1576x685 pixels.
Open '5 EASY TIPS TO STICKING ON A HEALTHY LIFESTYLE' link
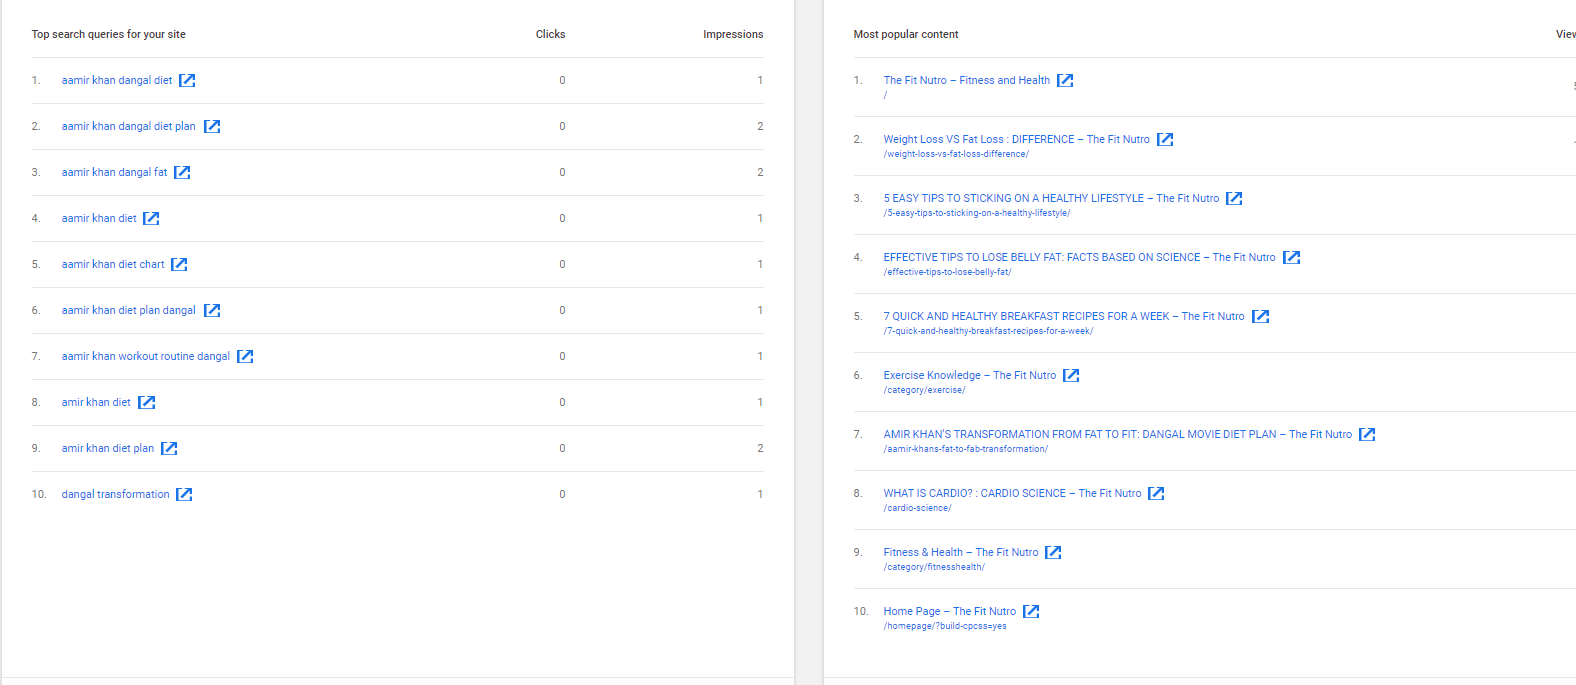coord(1051,198)
